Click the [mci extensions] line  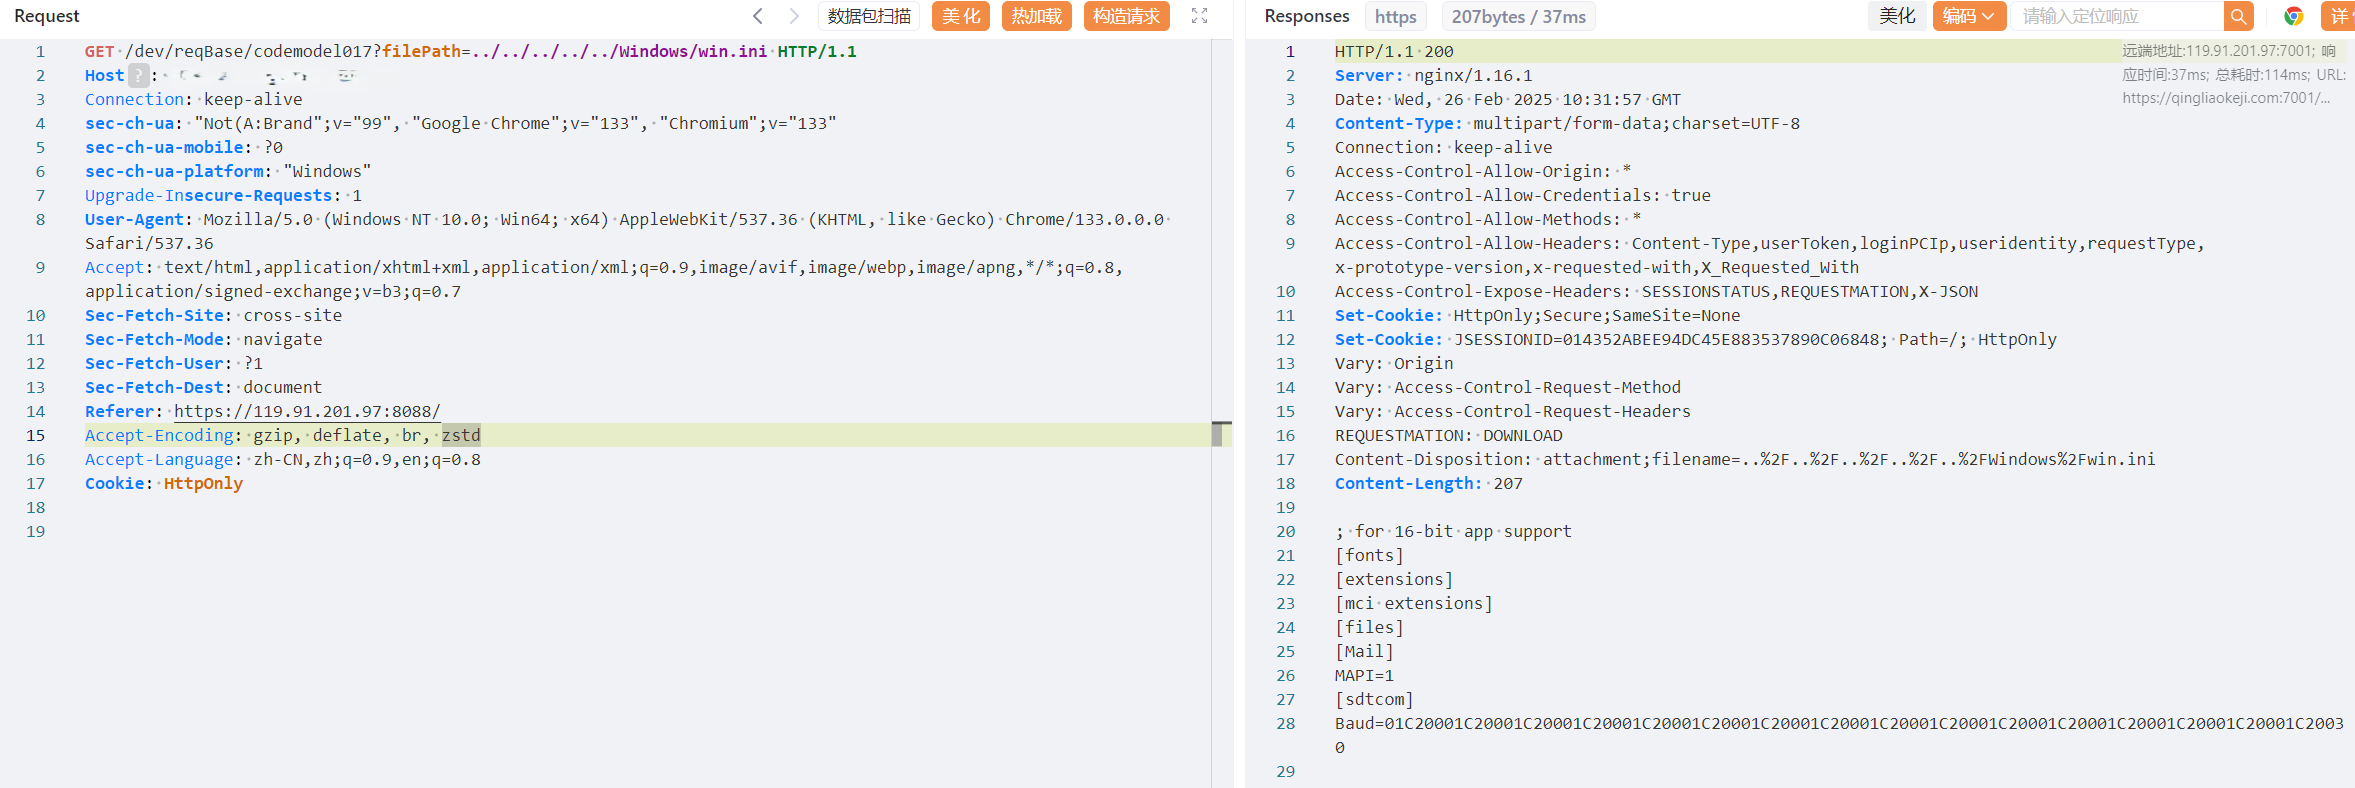click(x=1414, y=603)
